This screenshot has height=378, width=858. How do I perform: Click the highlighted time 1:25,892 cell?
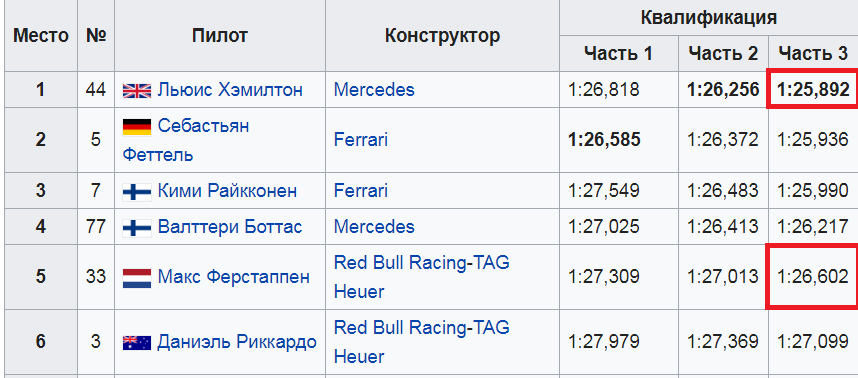813,90
